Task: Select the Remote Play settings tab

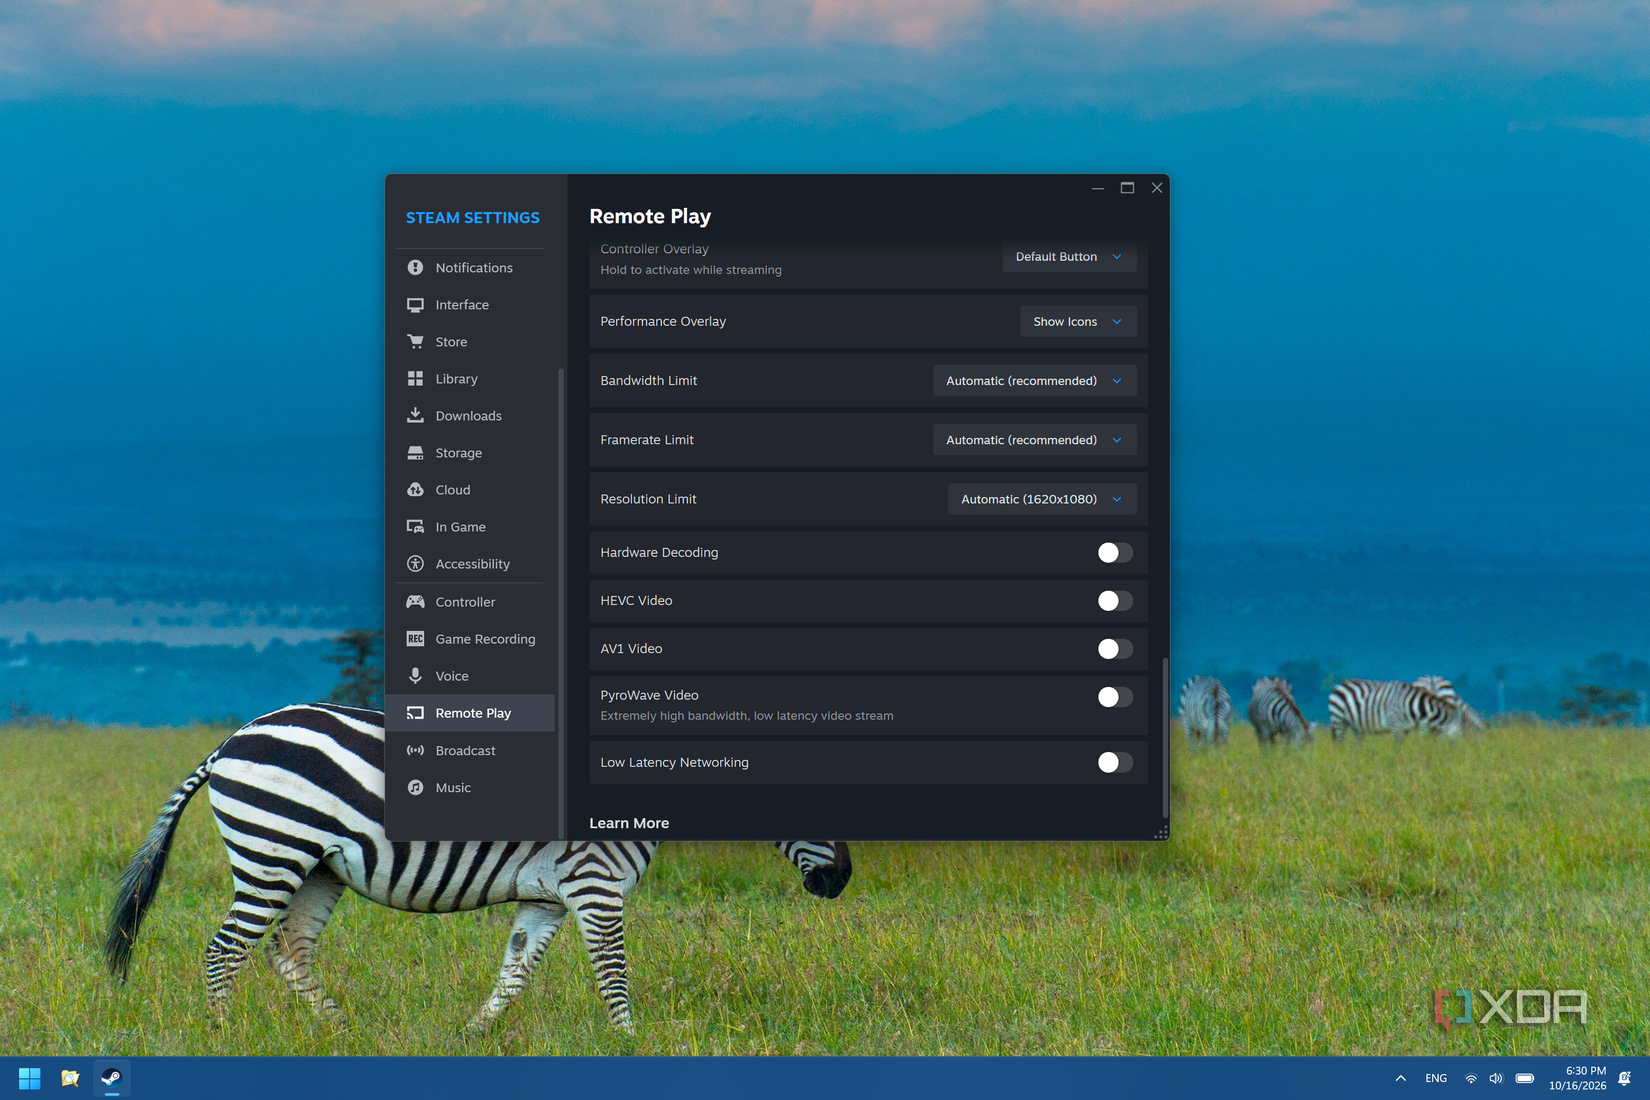Action: coord(470,713)
